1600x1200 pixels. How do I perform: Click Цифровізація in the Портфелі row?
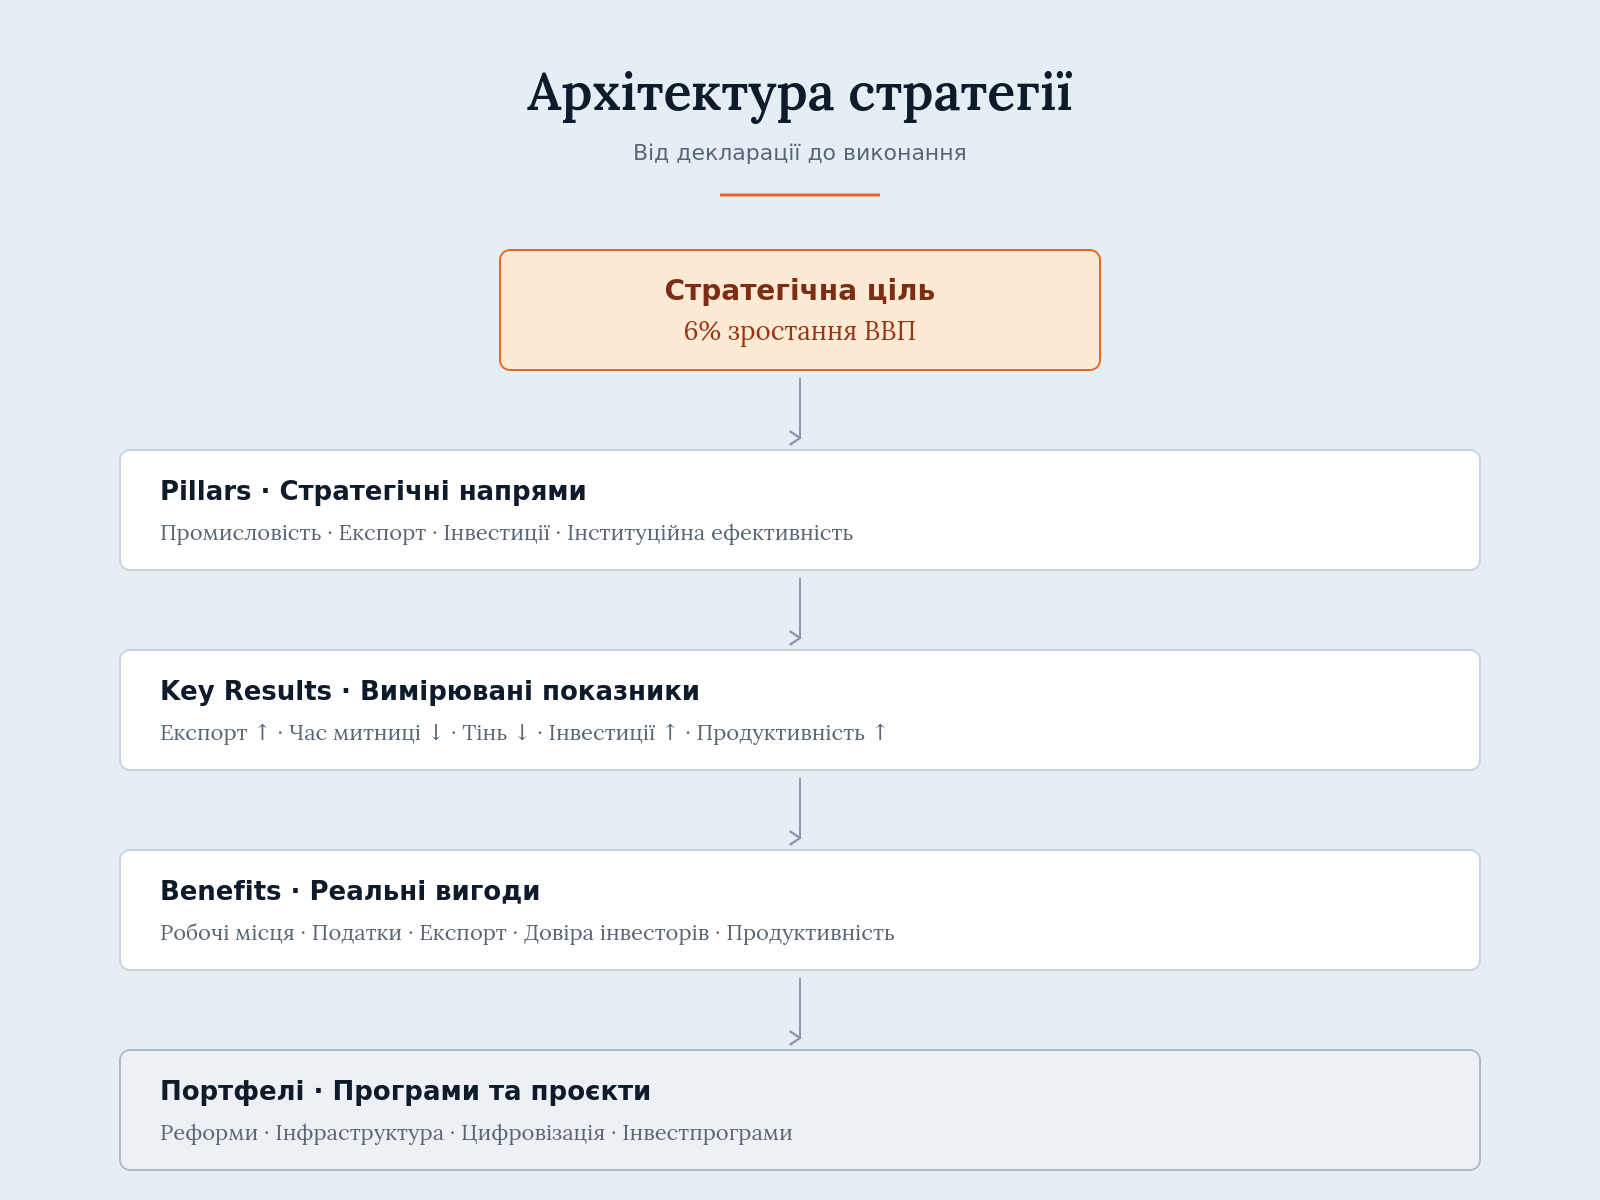click(533, 1133)
